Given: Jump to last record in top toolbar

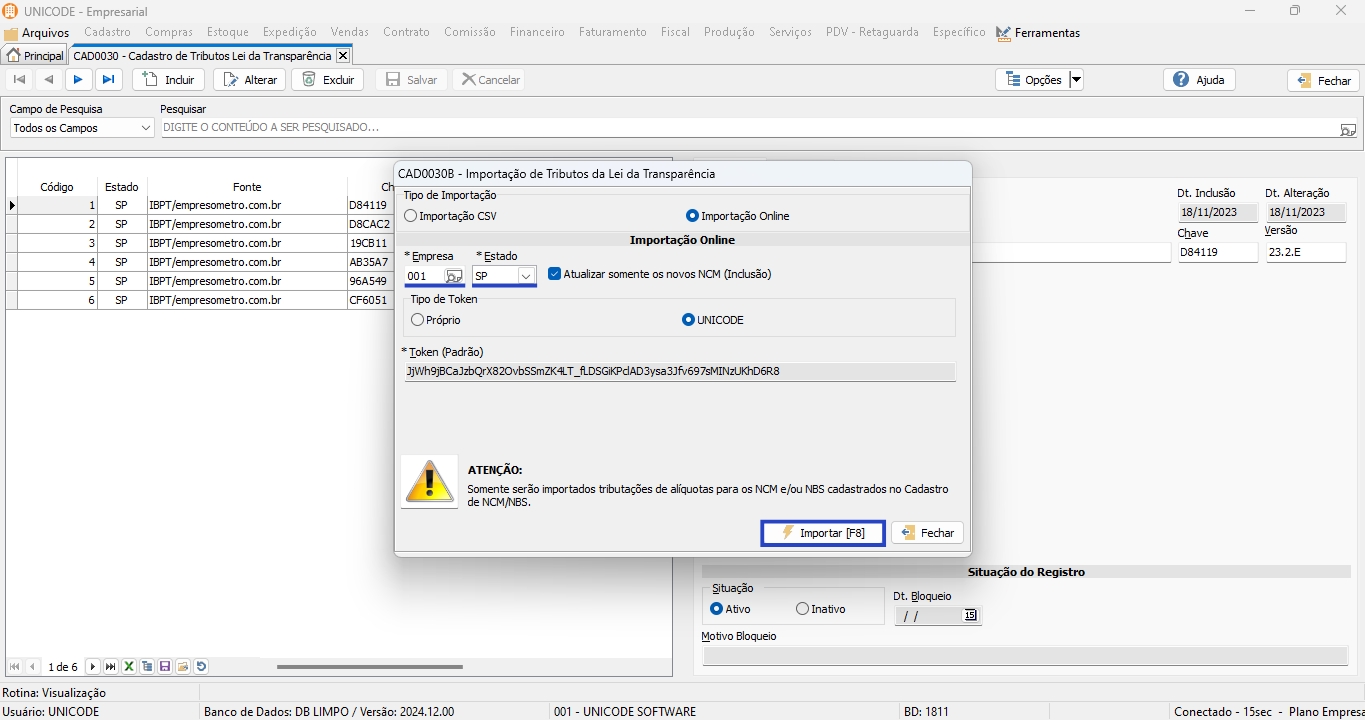Looking at the screenshot, I should click(x=108, y=80).
